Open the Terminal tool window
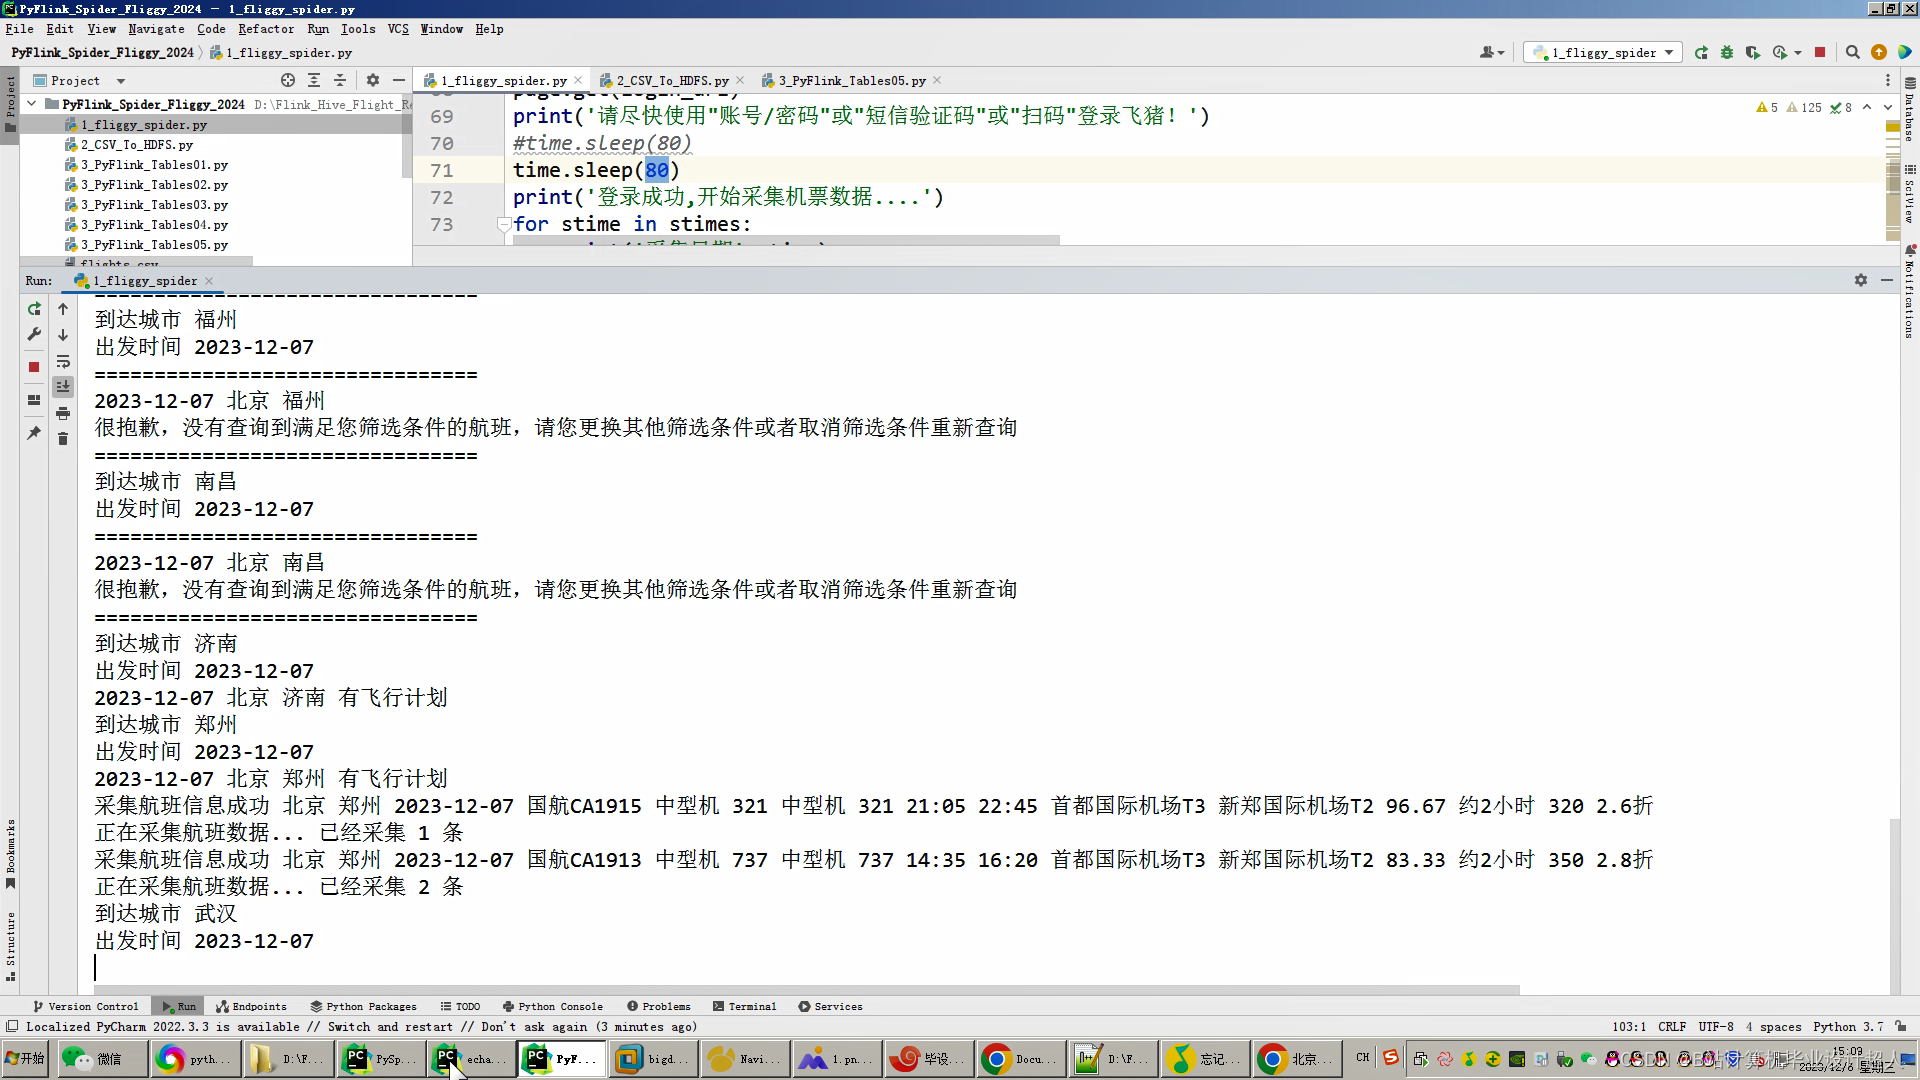Screen dimensions: 1920x1080 click(x=745, y=1007)
